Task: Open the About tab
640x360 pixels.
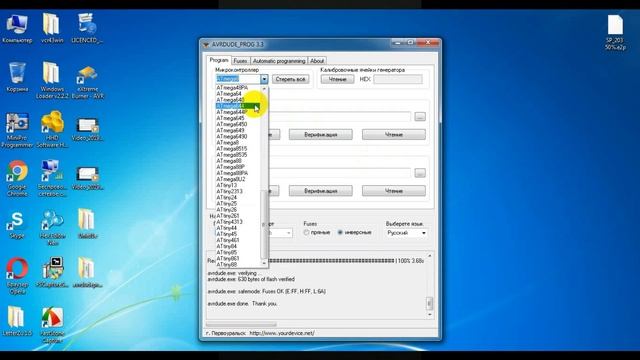Action: 317,61
